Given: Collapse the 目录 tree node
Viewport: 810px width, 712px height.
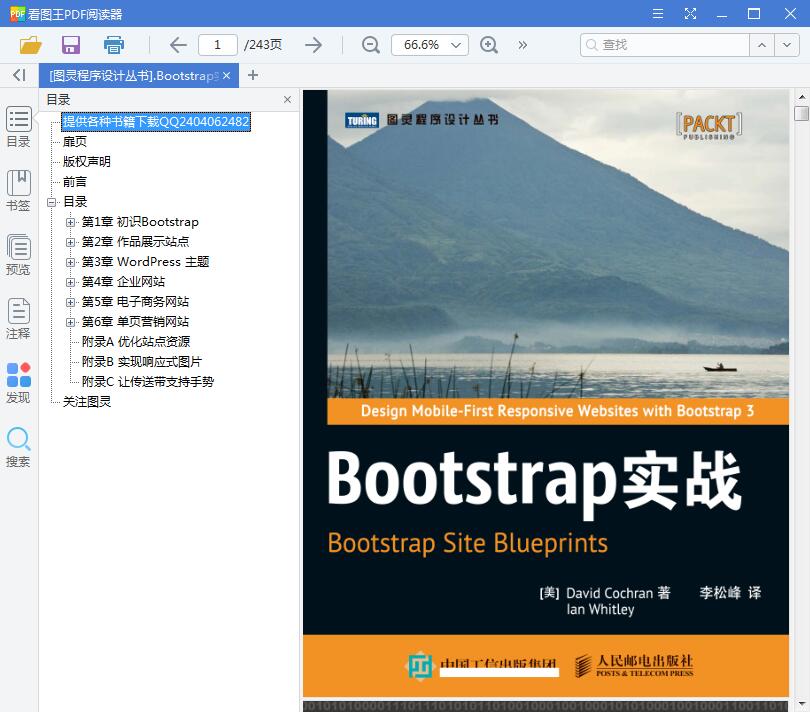Looking at the screenshot, I should point(51,202).
